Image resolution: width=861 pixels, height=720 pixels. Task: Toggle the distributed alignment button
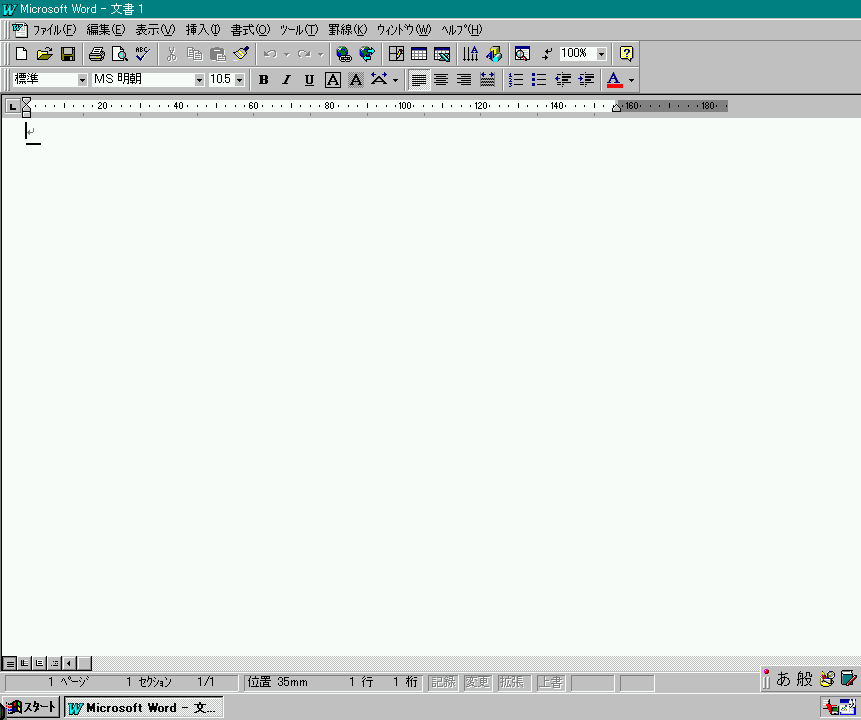click(x=487, y=80)
